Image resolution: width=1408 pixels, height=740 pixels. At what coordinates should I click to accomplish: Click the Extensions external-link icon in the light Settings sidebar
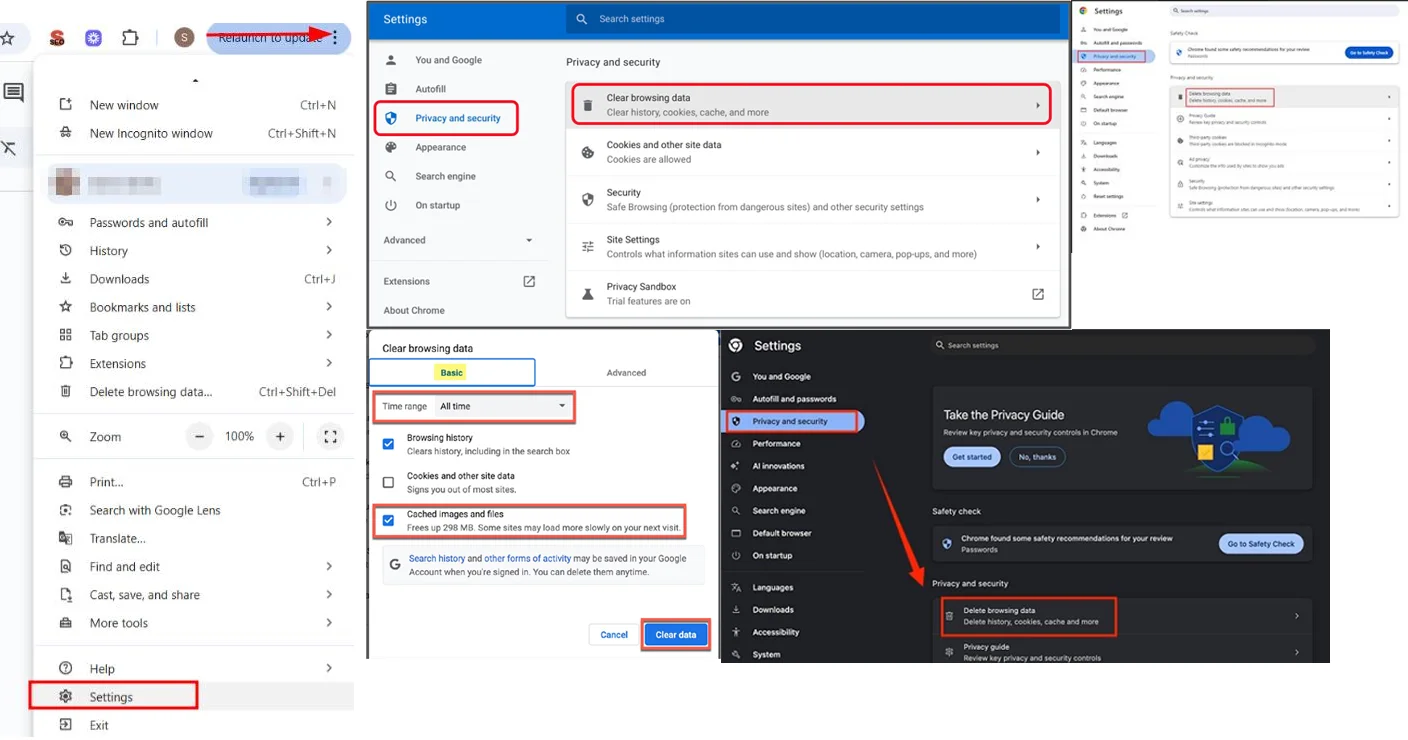click(x=529, y=282)
